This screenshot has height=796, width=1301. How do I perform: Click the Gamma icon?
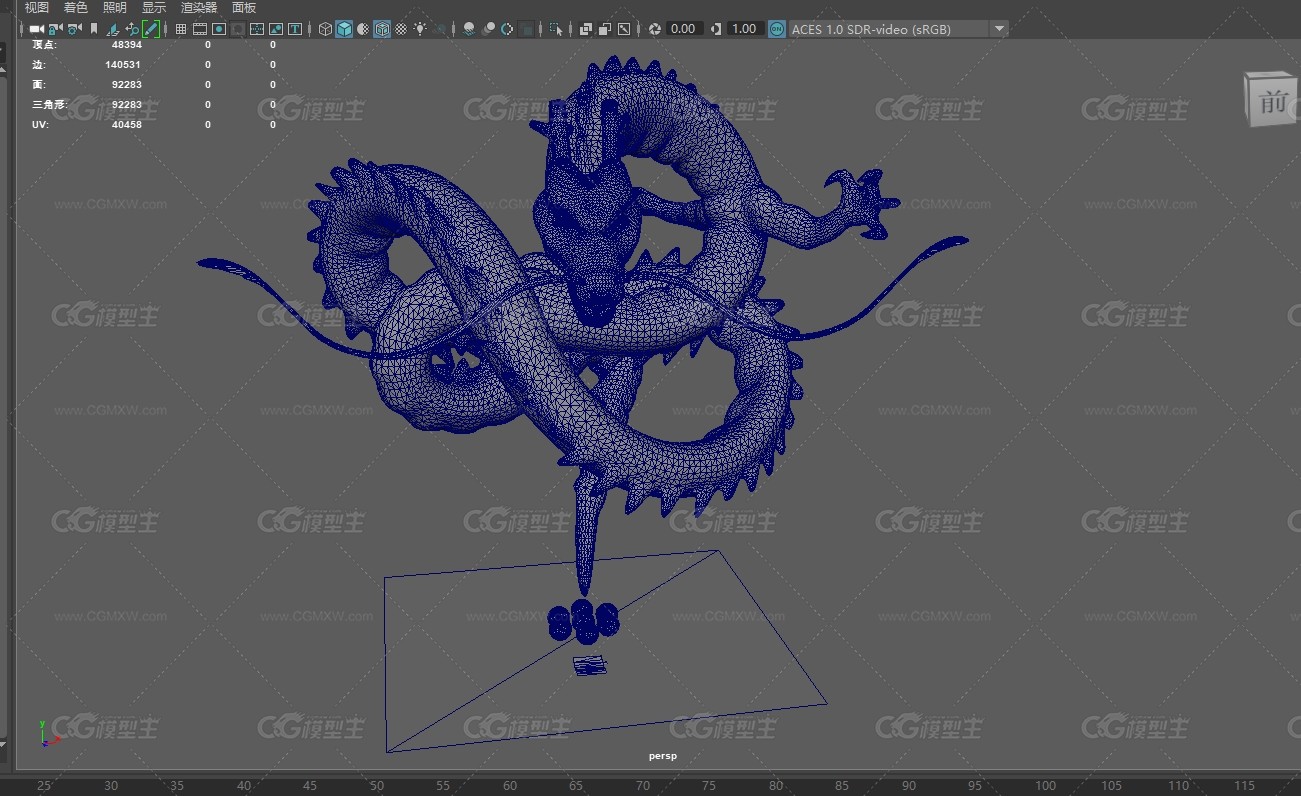[716, 29]
